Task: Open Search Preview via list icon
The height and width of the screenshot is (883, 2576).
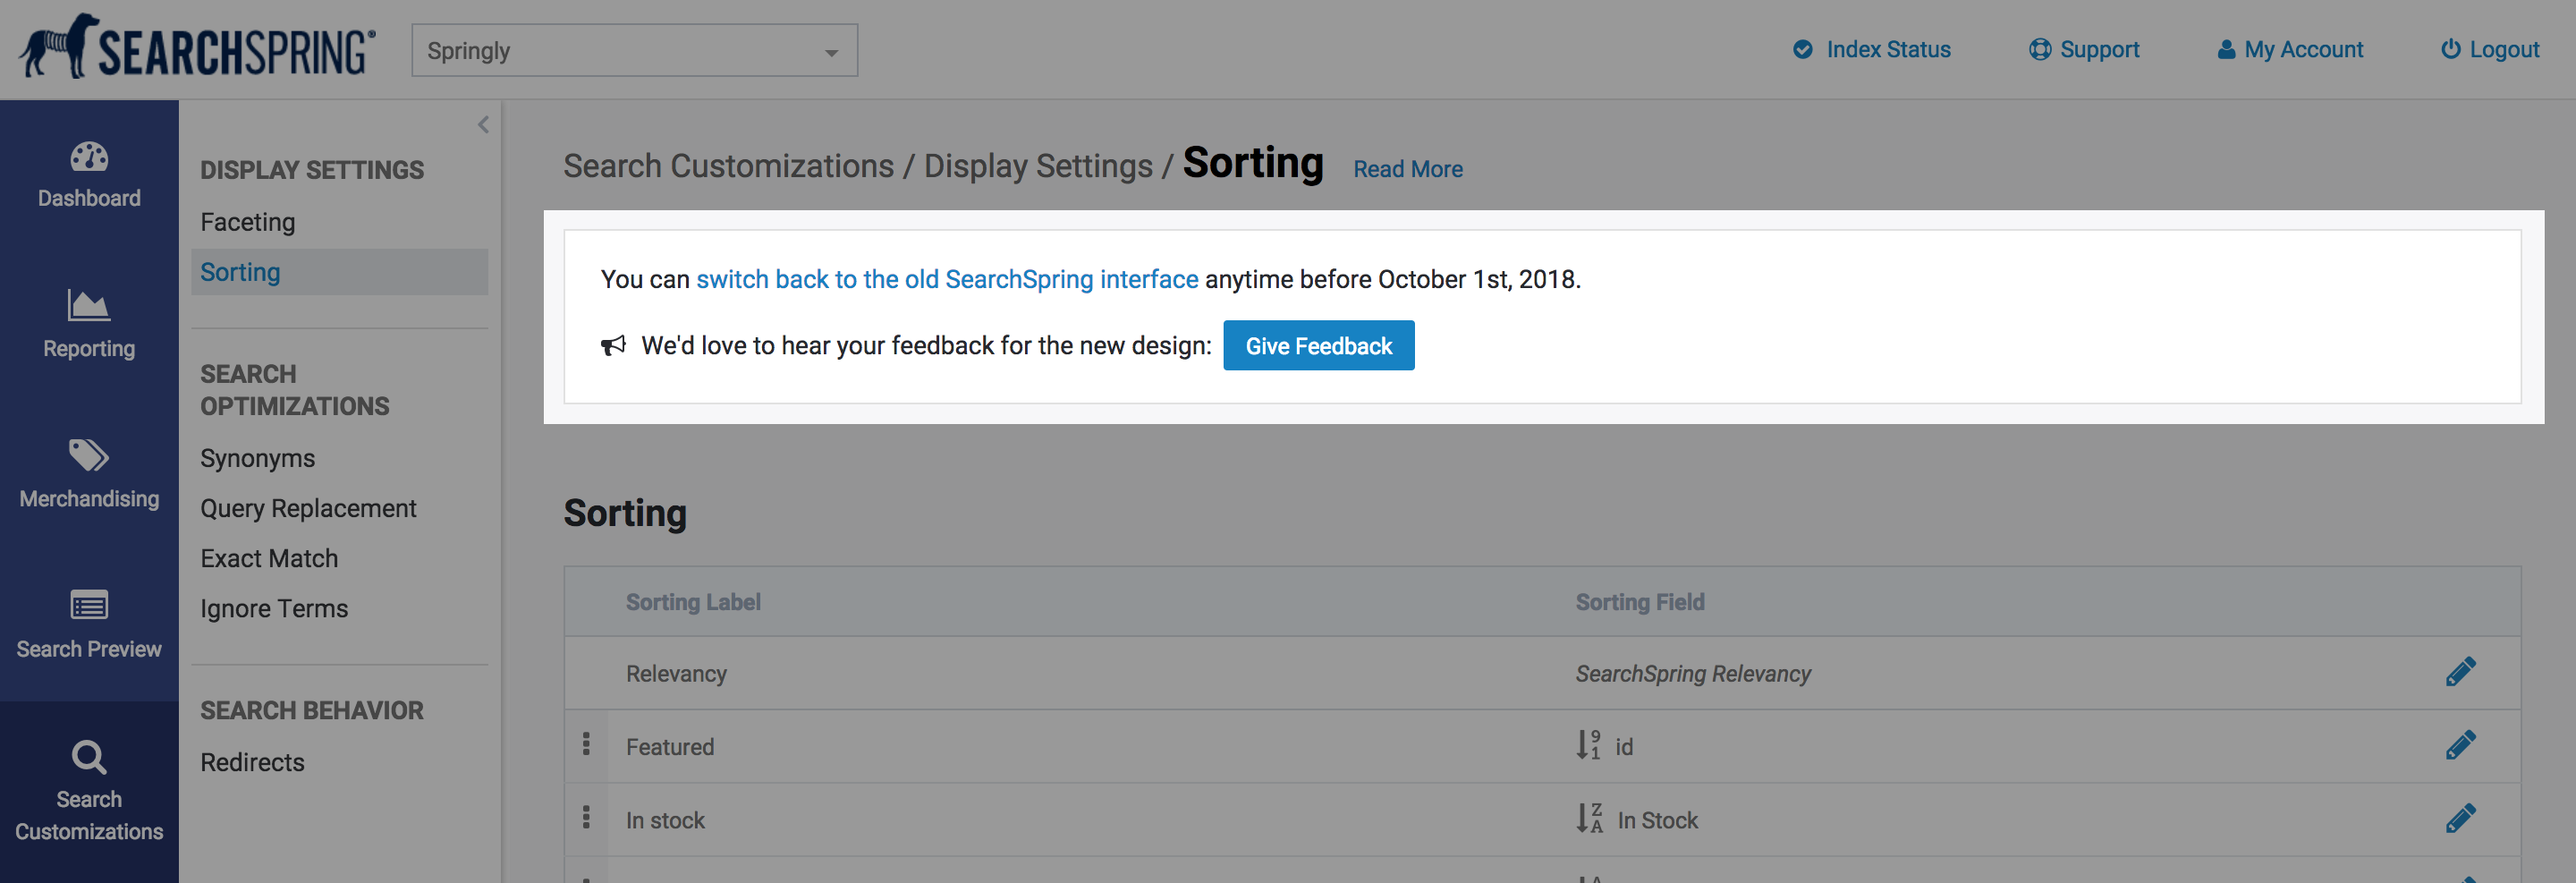Action: 89,605
